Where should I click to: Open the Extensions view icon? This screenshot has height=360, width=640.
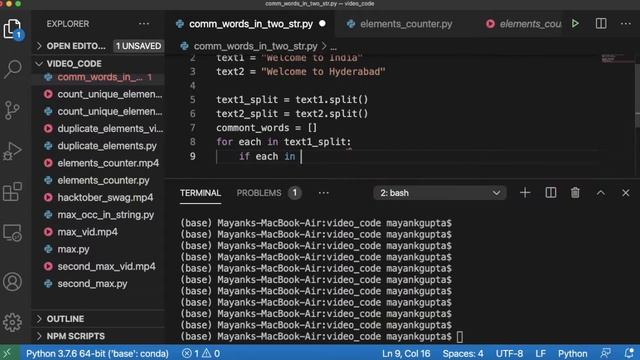click(12, 192)
